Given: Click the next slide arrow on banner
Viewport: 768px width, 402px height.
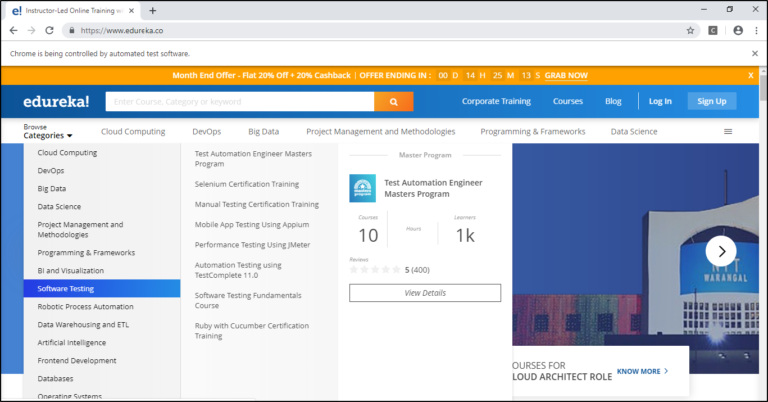Looking at the screenshot, I should coord(720,251).
